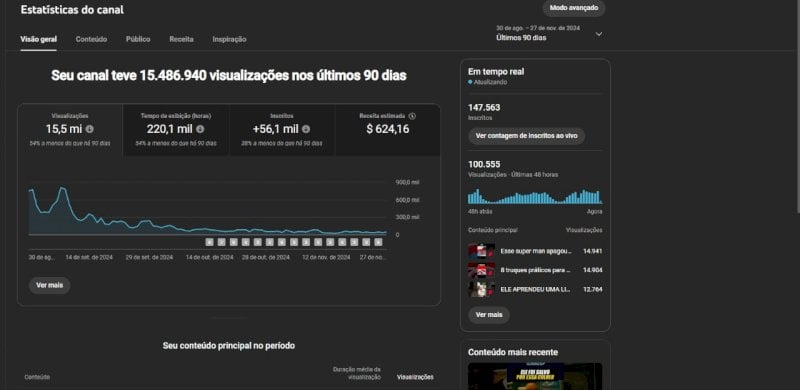This screenshot has width=800, height=390.
Task: Click the page vertical scrollbar
Action: click(x=797, y=106)
